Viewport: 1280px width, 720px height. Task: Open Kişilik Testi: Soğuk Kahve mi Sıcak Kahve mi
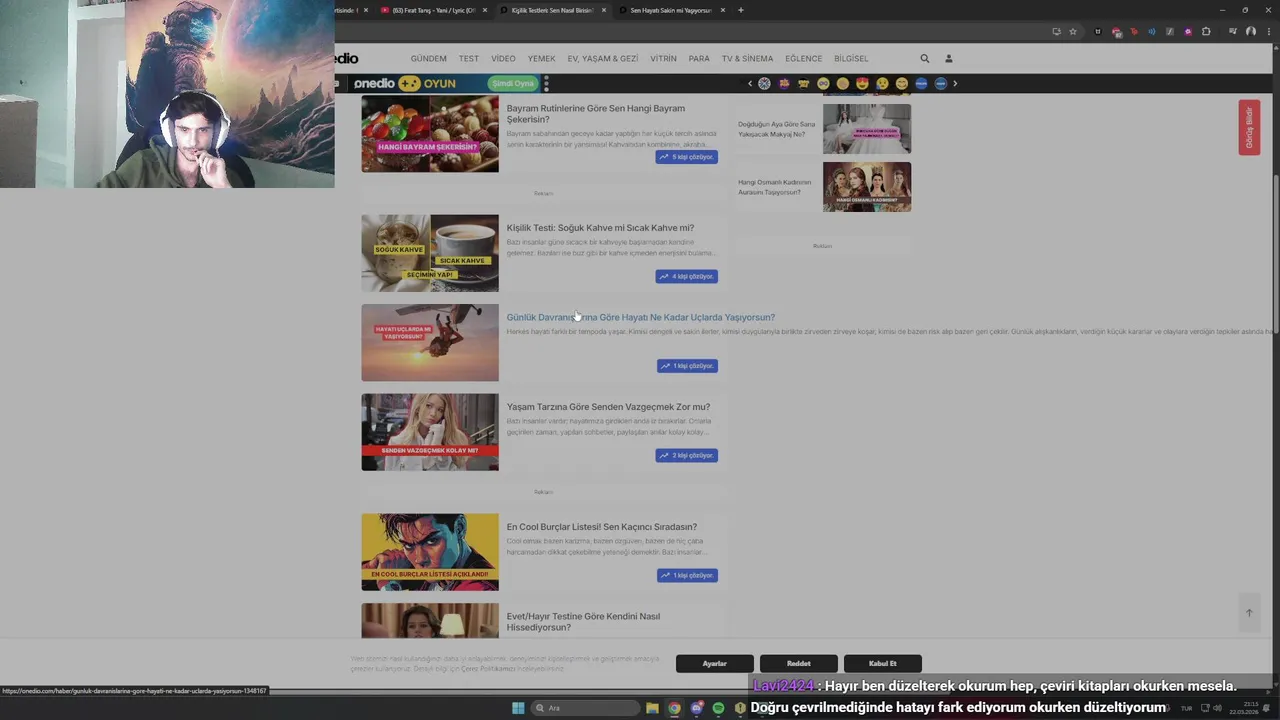(x=600, y=228)
